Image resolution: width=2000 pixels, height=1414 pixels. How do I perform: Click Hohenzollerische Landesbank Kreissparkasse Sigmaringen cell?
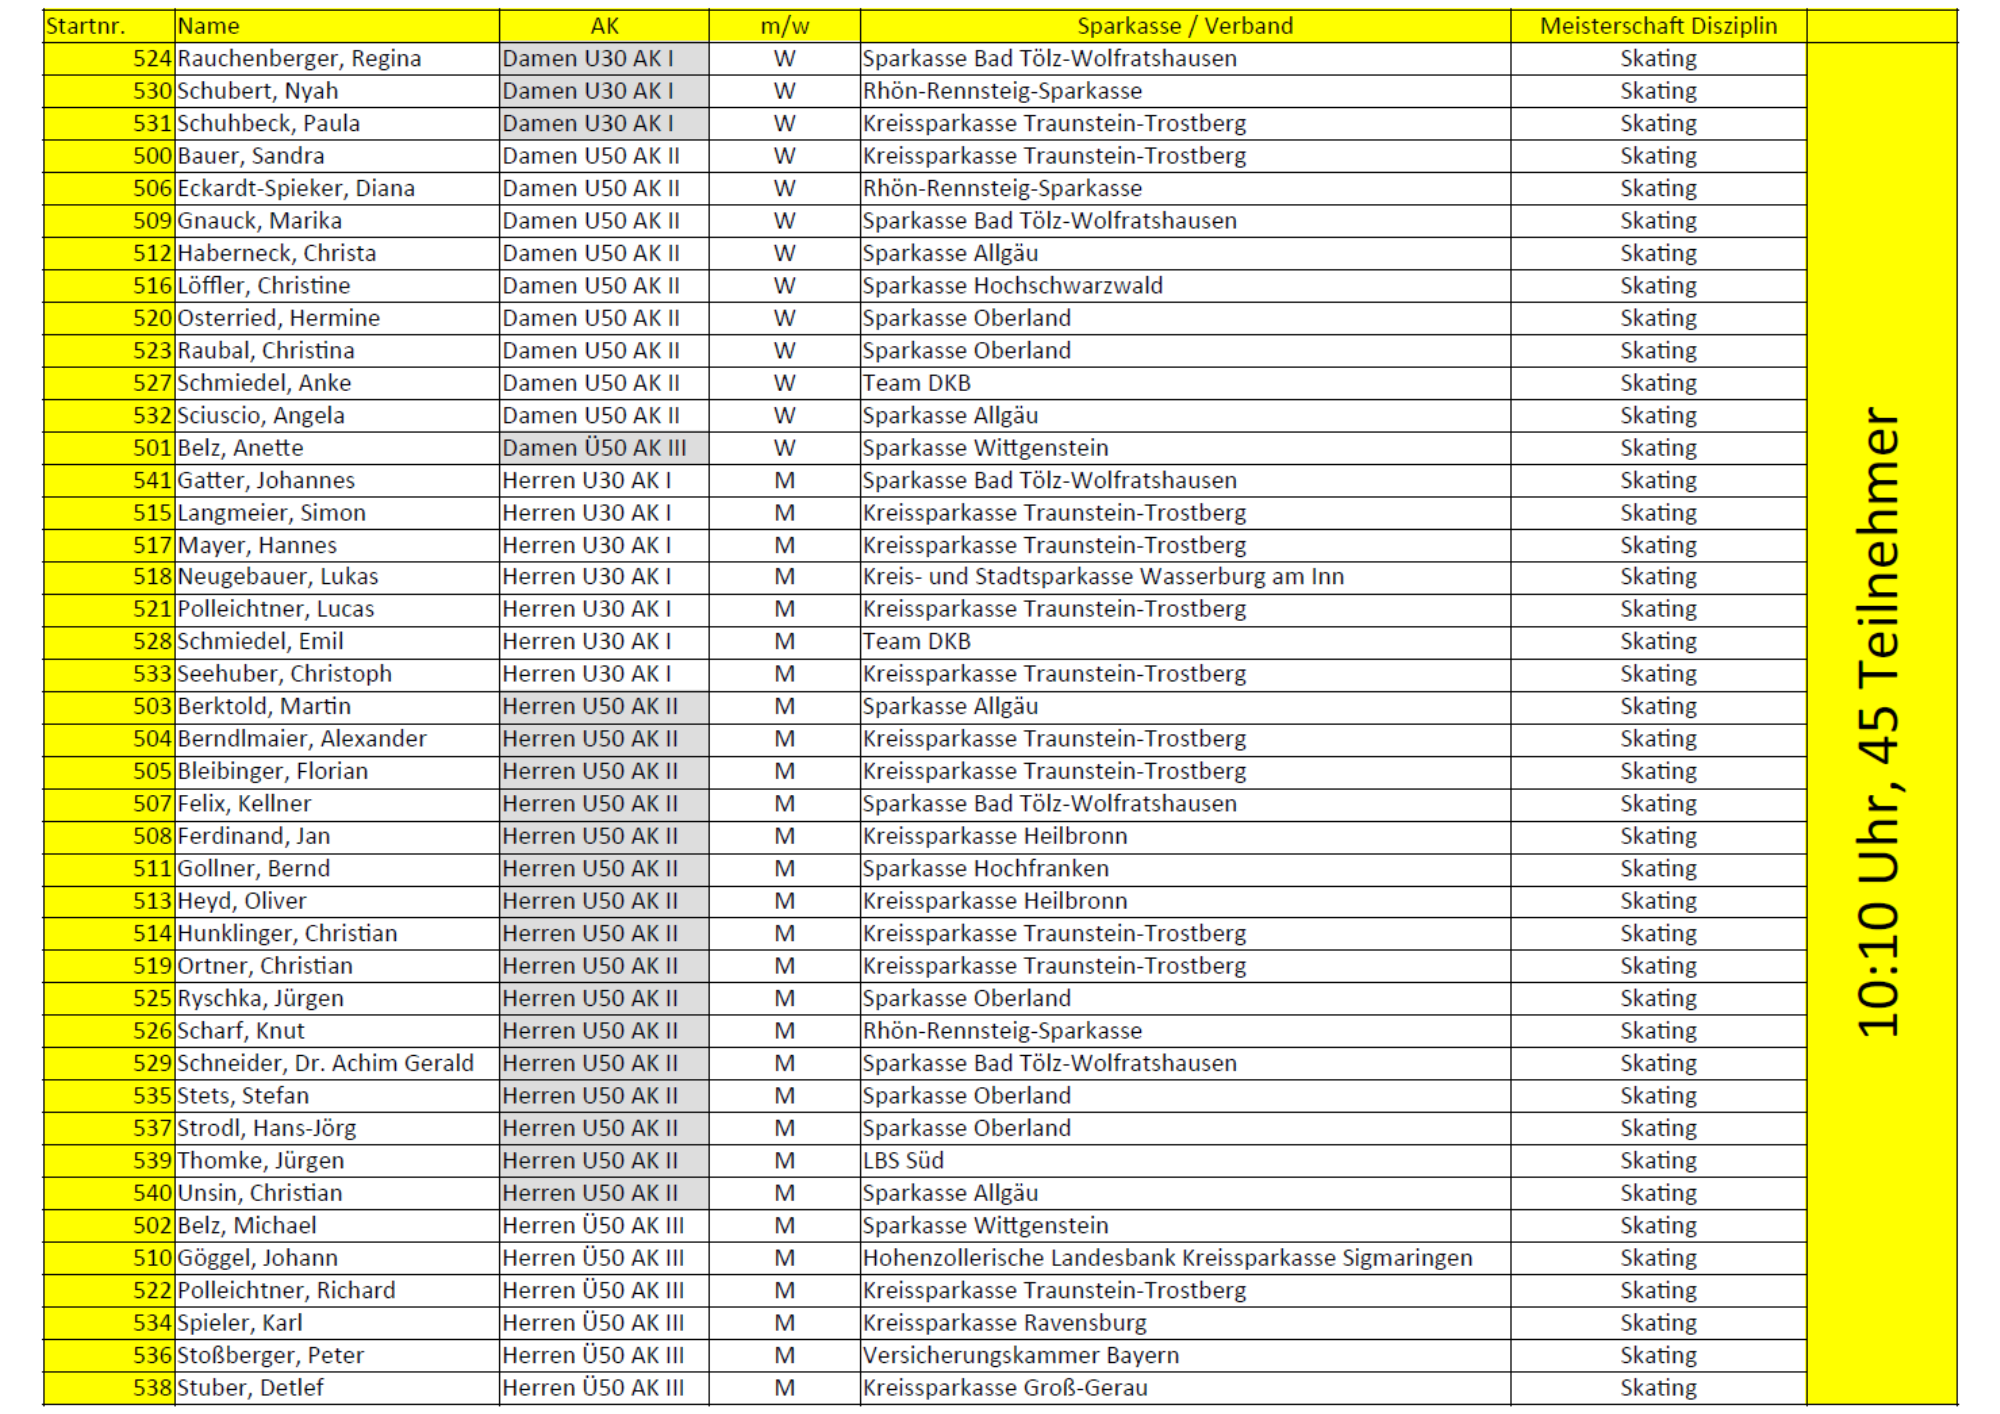[1167, 1258]
